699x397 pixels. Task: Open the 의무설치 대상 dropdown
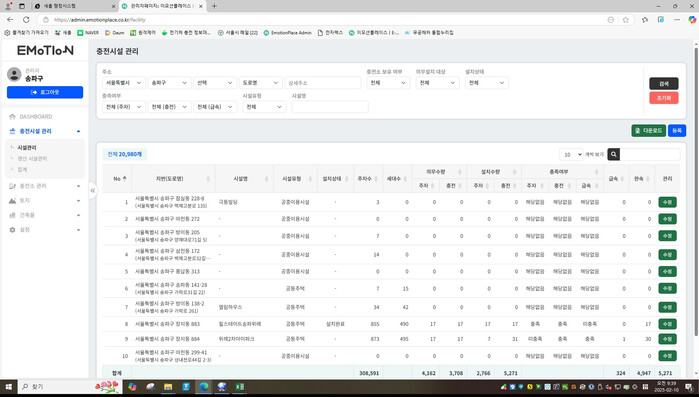(437, 83)
